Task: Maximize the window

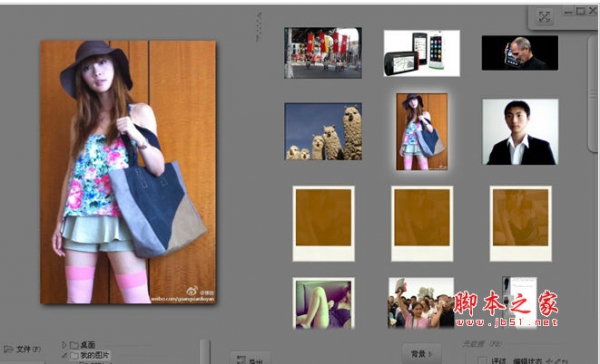Action: (x=581, y=11)
